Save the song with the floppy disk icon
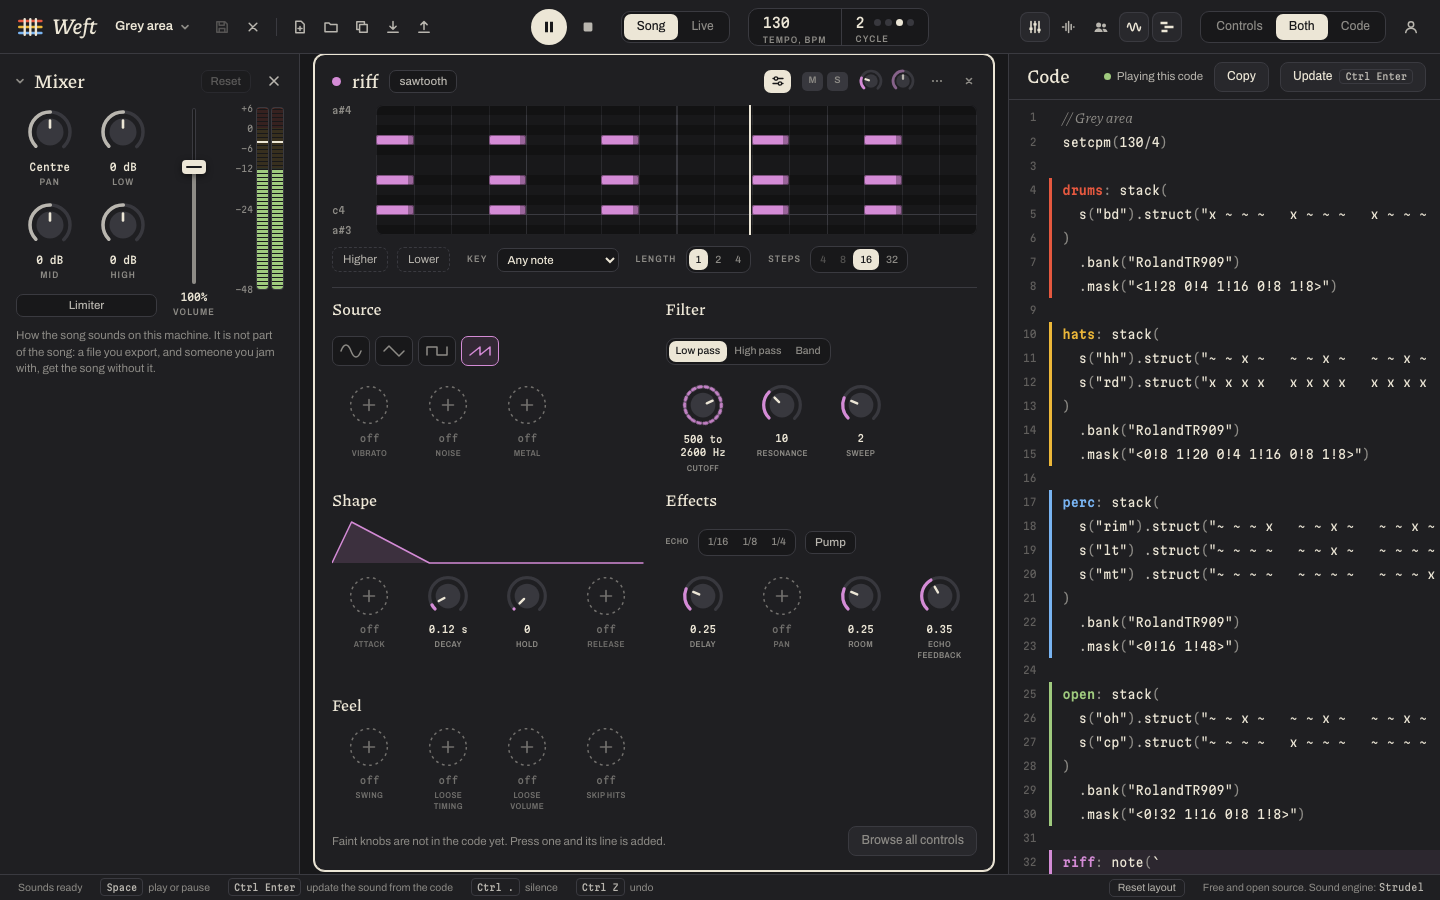The width and height of the screenshot is (1440, 900). pos(222,27)
